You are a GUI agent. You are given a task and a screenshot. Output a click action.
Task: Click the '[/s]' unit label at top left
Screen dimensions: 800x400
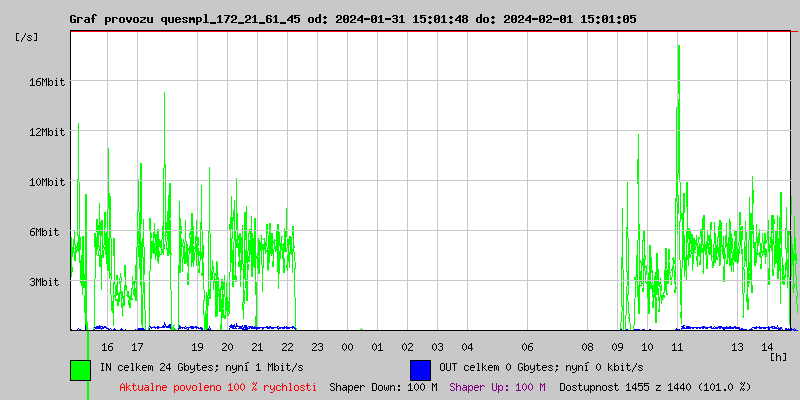coord(27,37)
